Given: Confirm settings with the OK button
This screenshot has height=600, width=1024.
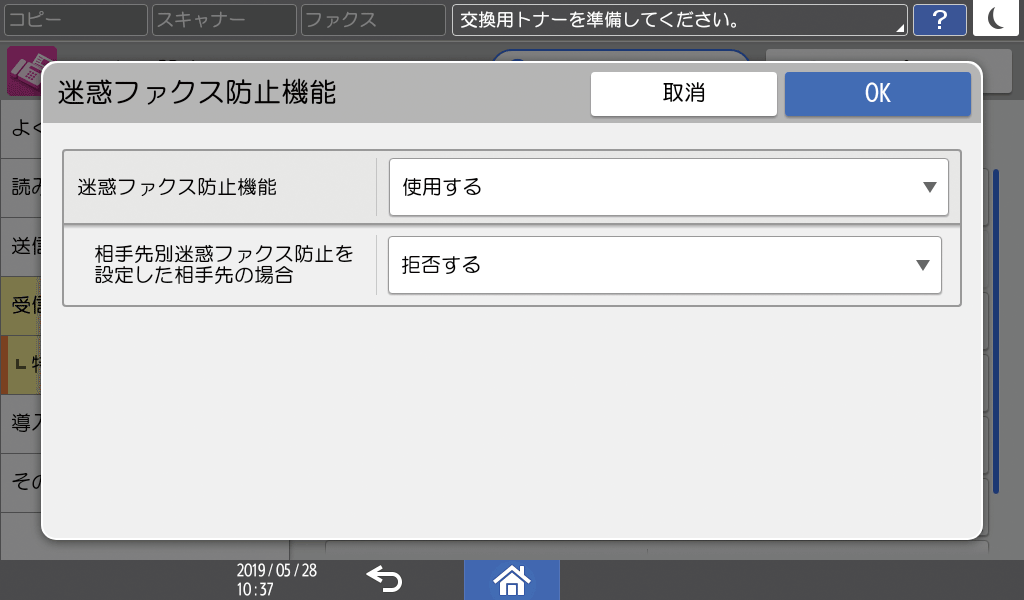Looking at the screenshot, I should click(x=877, y=93).
